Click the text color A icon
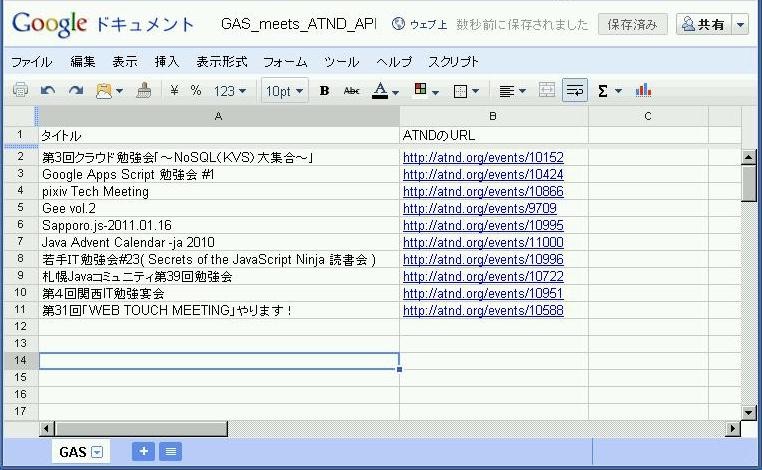 (380, 90)
